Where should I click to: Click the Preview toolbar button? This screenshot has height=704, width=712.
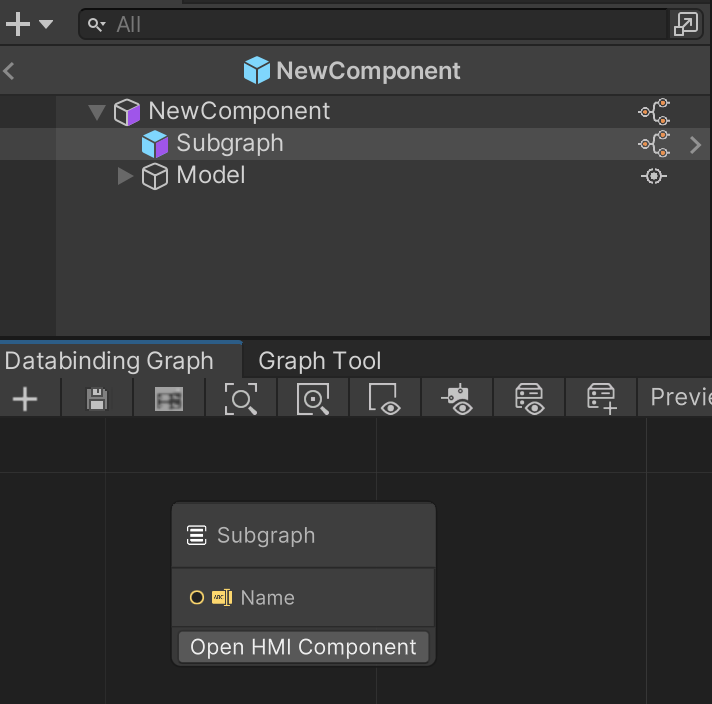[x=675, y=398]
